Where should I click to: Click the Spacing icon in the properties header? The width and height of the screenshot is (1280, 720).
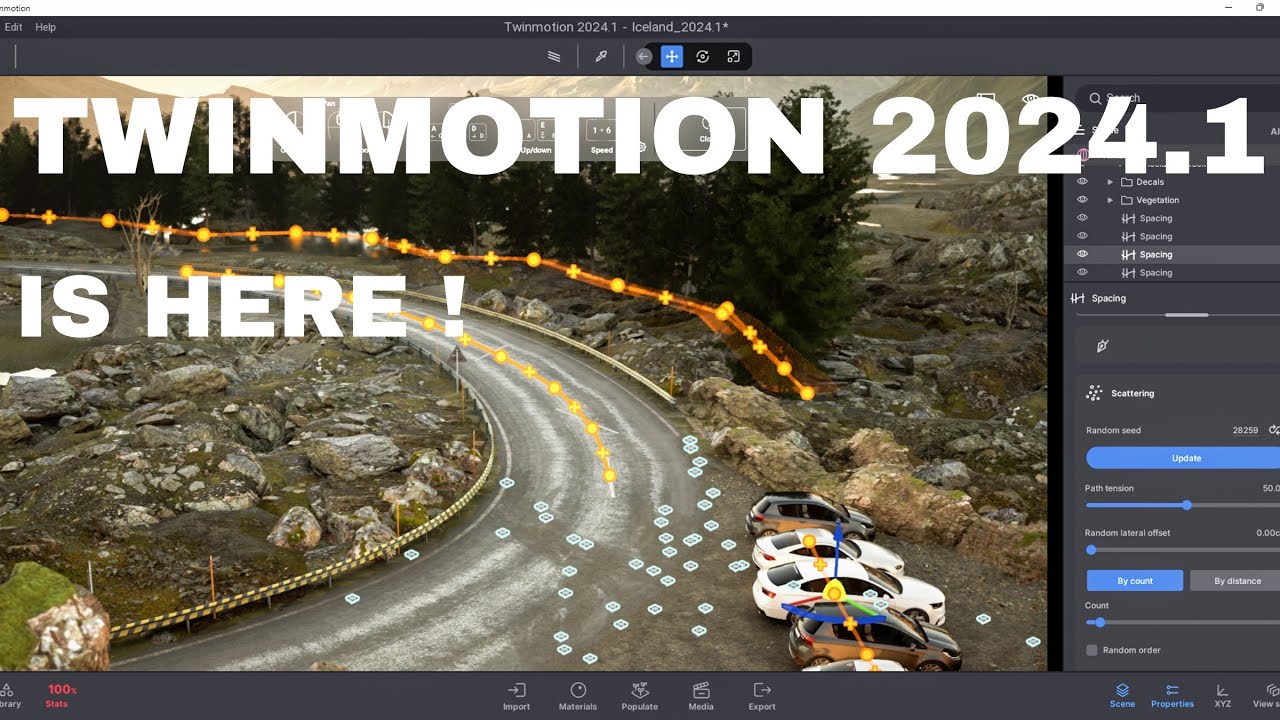click(1078, 298)
